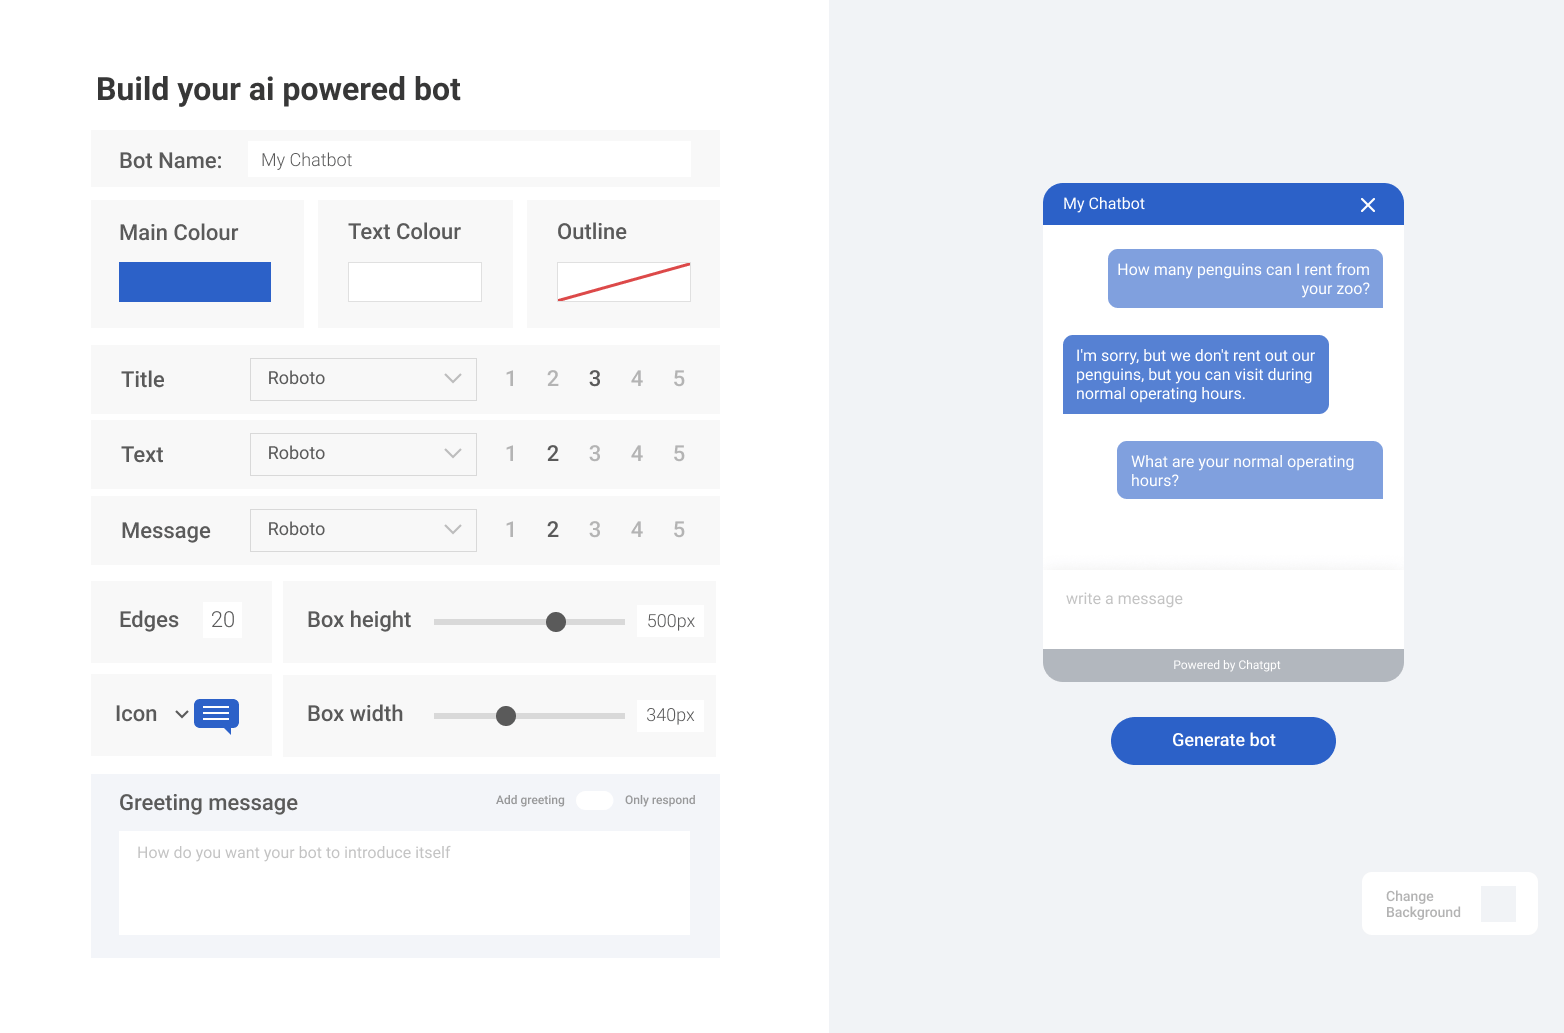Viewport: 1564px width, 1033px height.
Task: Close the My Chatbot preview window
Action: click(x=1368, y=205)
